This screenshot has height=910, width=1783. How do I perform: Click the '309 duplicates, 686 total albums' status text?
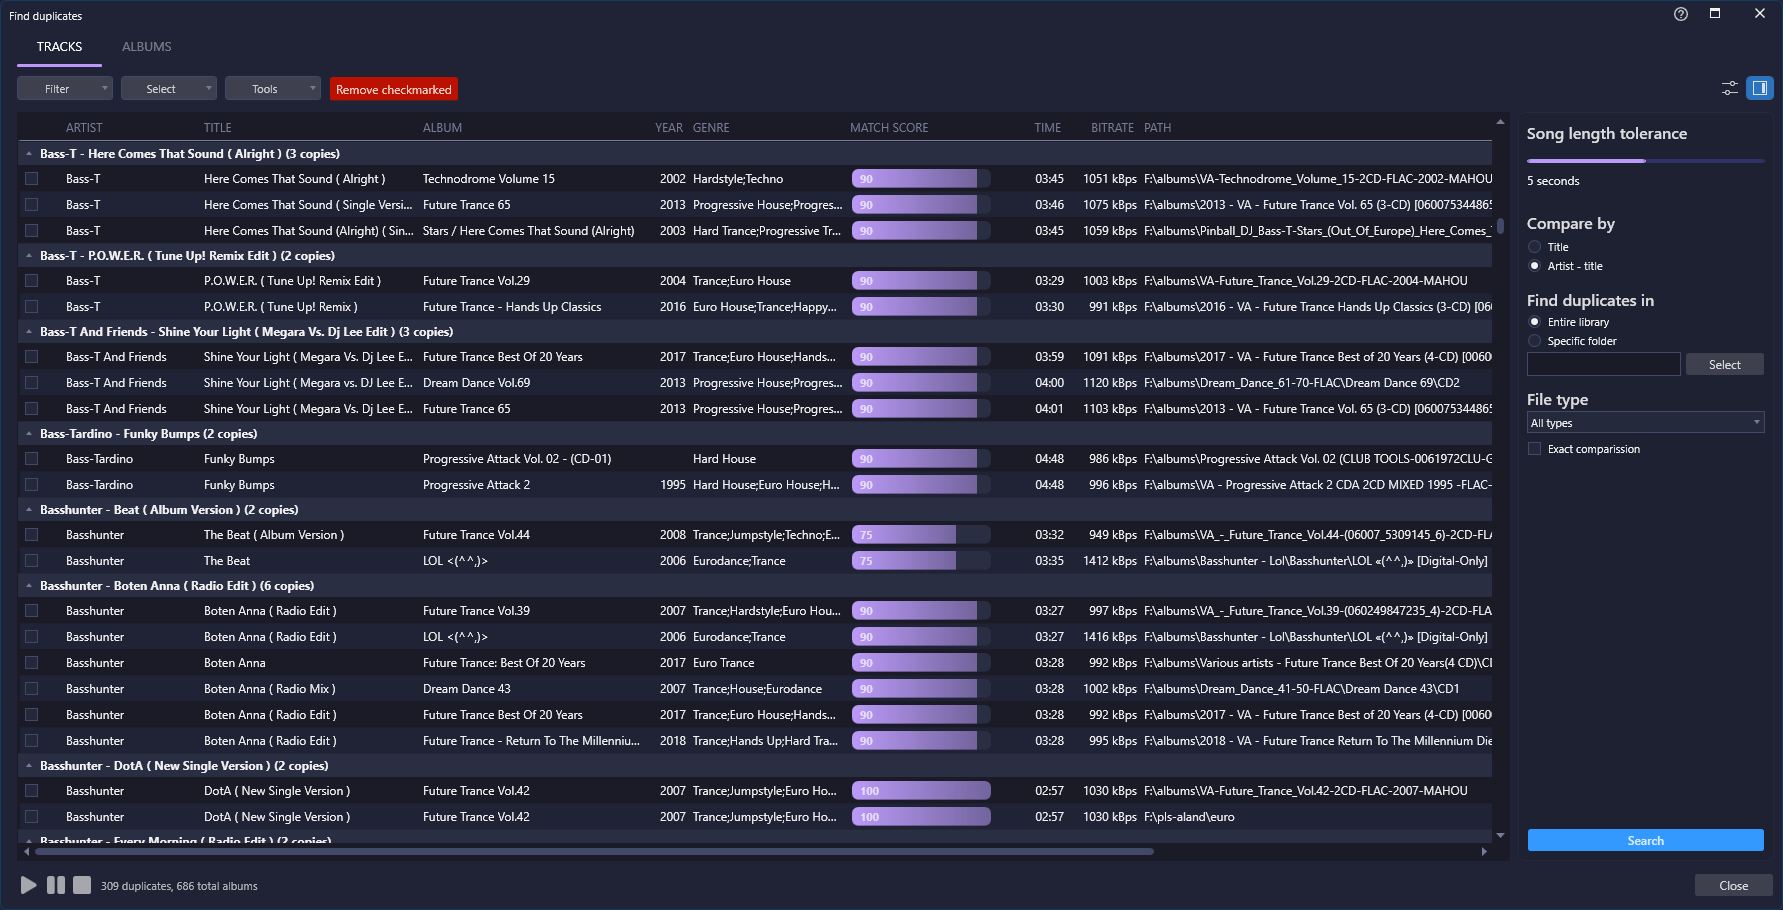click(179, 886)
